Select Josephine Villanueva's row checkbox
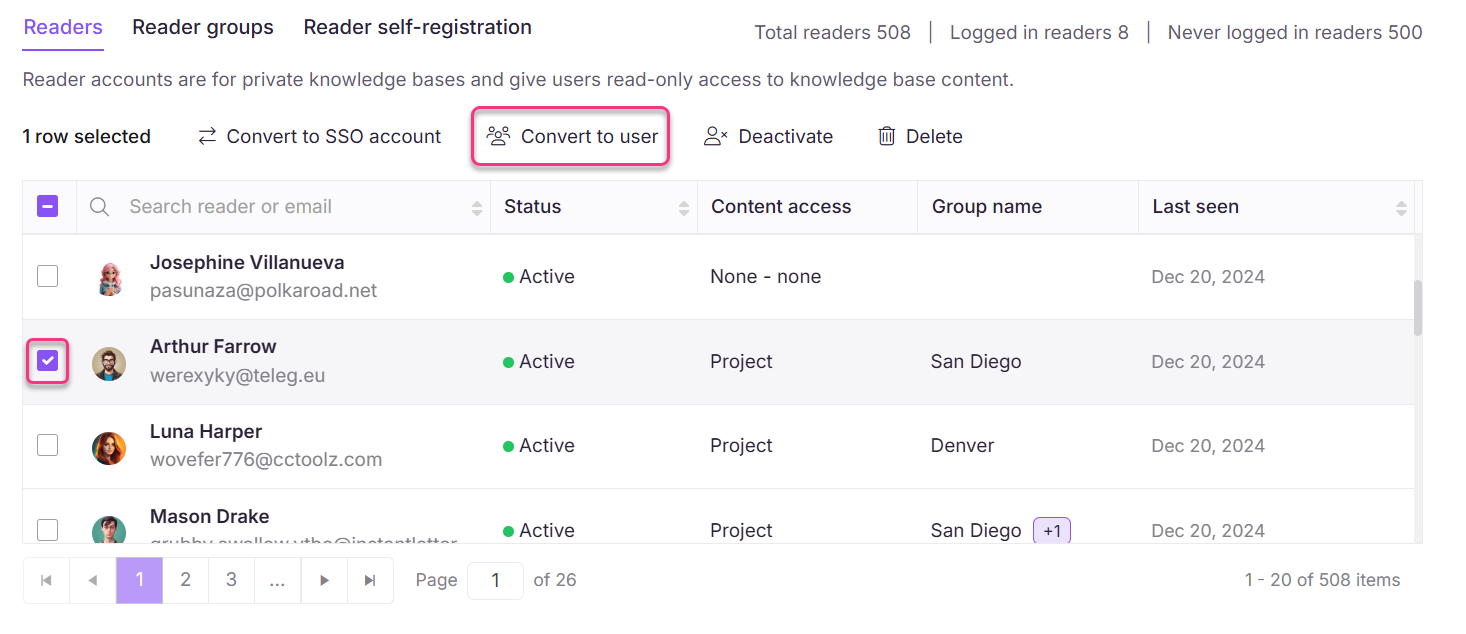The height and width of the screenshot is (634, 1466). [x=47, y=275]
